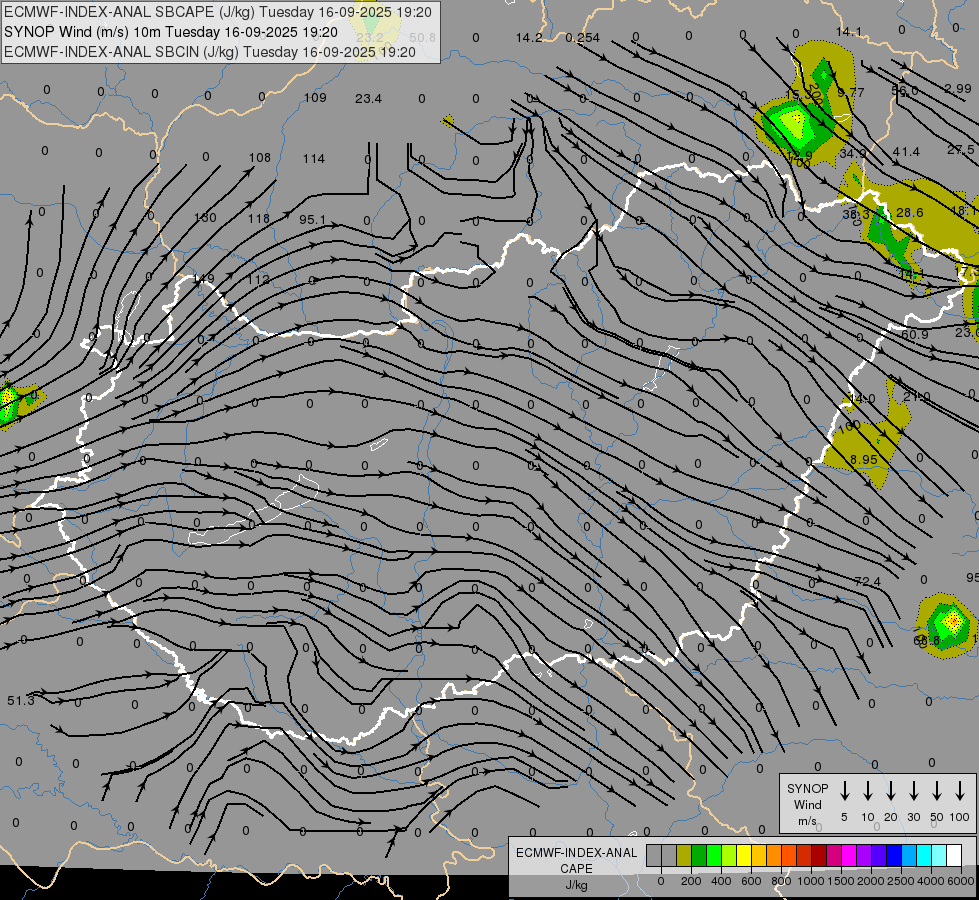Click the map value 95.1
This screenshot has height=900, width=979.
(x=312, y=219)
